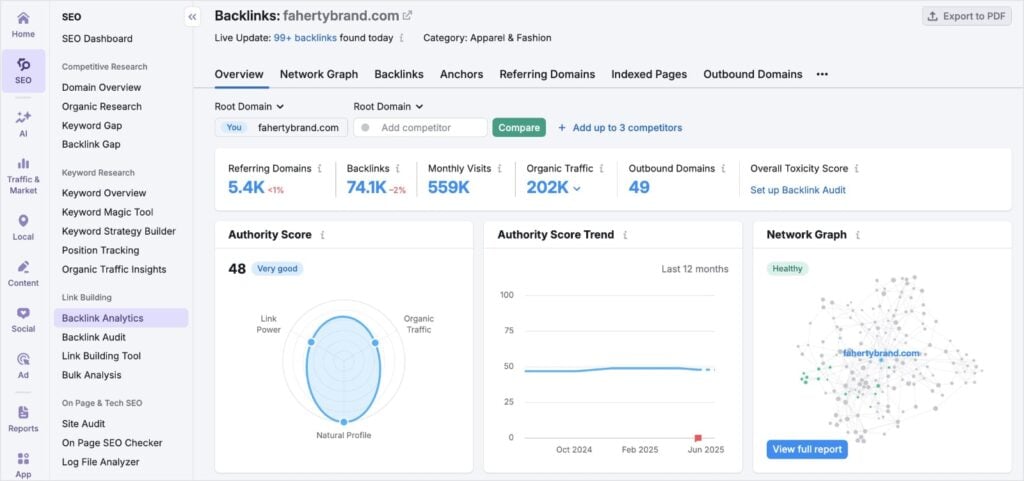This screenshot has height=481, width=1024.
Task: Show info icon beside Authority Score Trend
Action: click(625, 235)
